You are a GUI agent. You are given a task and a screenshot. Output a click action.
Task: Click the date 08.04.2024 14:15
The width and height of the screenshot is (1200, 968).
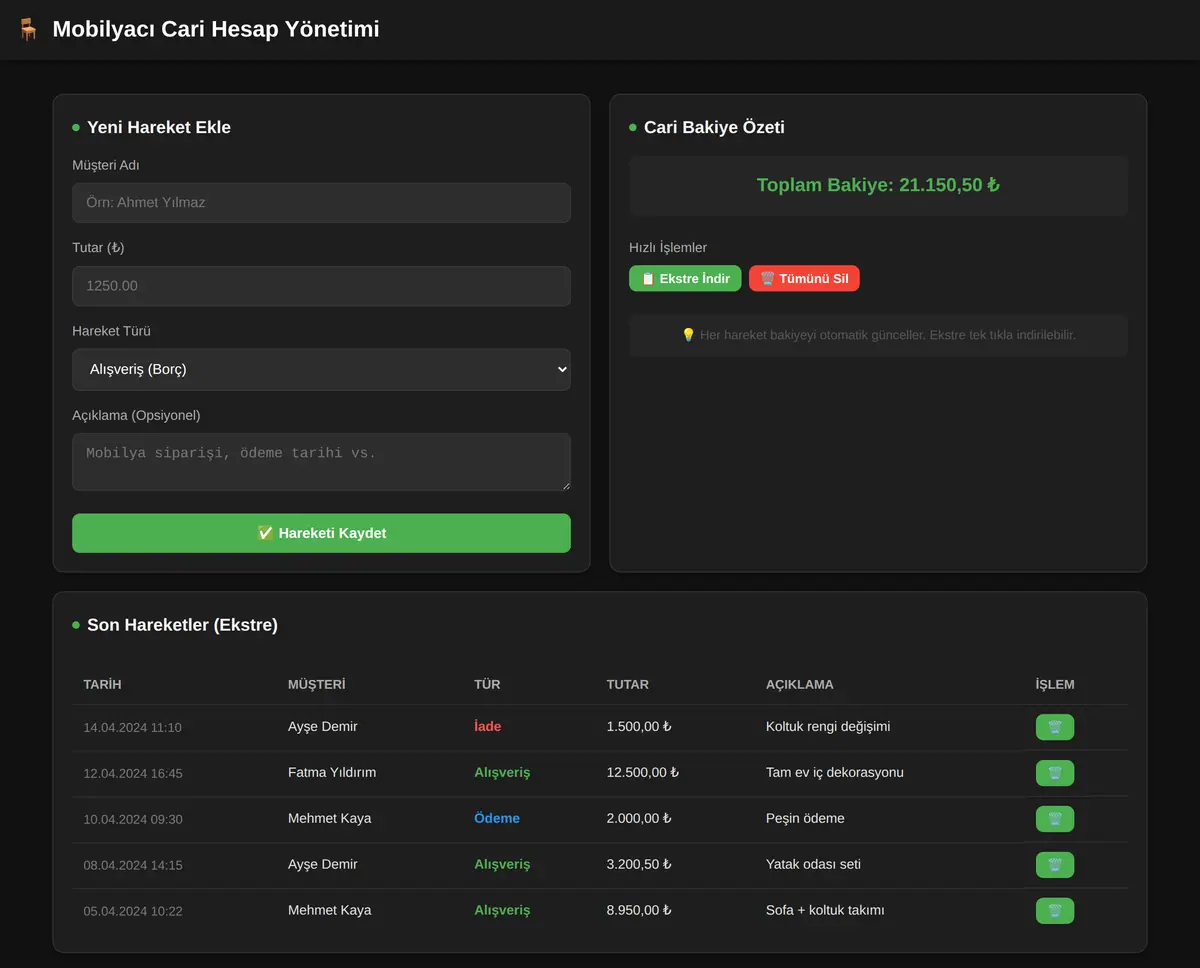(132, 866)
